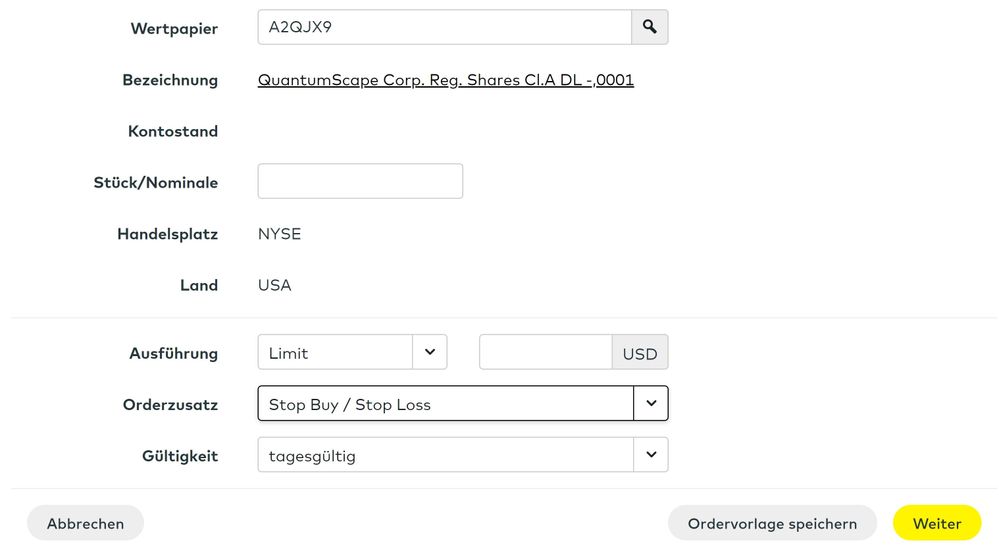The image size is (999, 549).
Task: Click the Stück/Nominale field label
Action: point(155,182)
